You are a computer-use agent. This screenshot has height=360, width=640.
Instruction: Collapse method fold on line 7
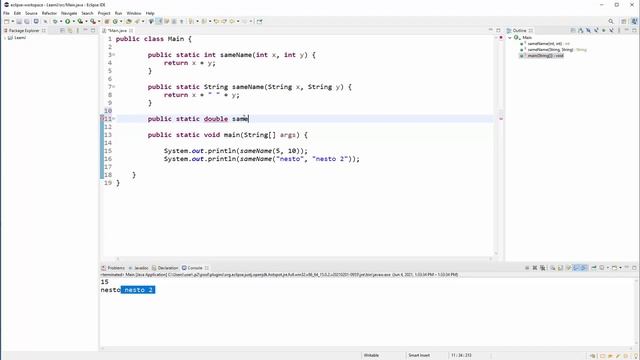[114, 87]
